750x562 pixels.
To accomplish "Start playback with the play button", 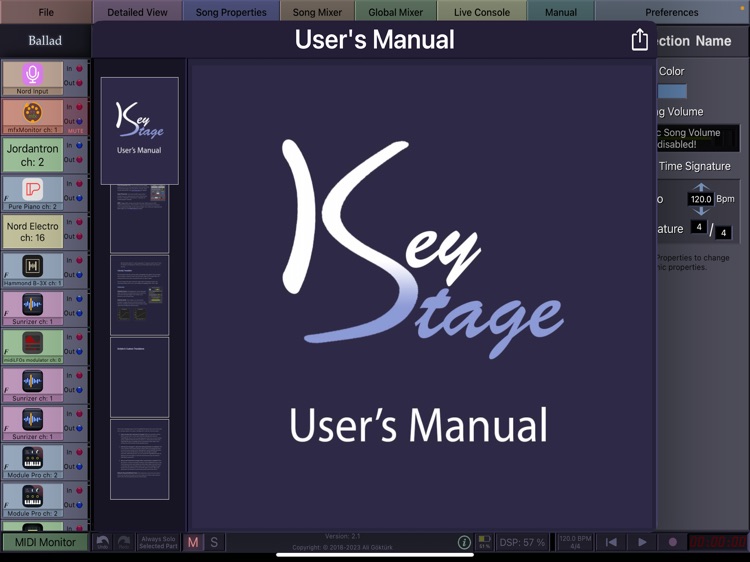I will pyautogui.click(x=641, y=542).
